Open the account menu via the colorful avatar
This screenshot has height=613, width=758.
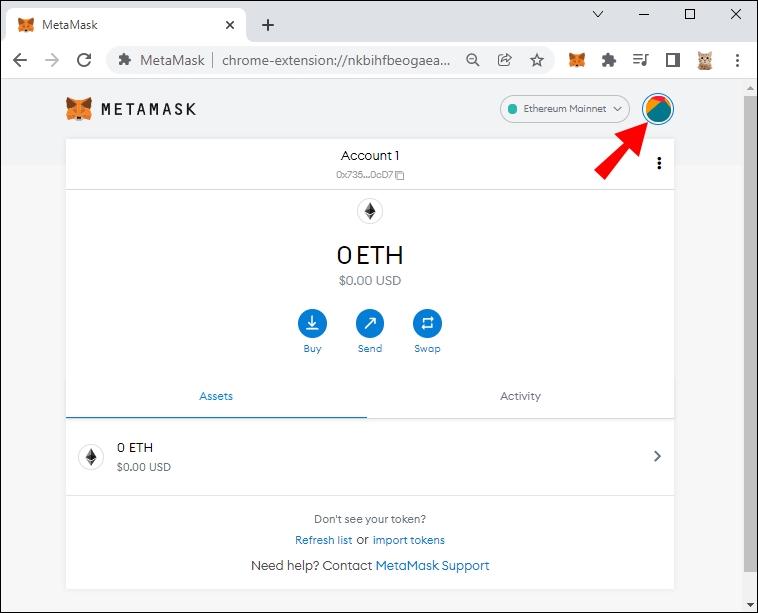tap(657, 109)
